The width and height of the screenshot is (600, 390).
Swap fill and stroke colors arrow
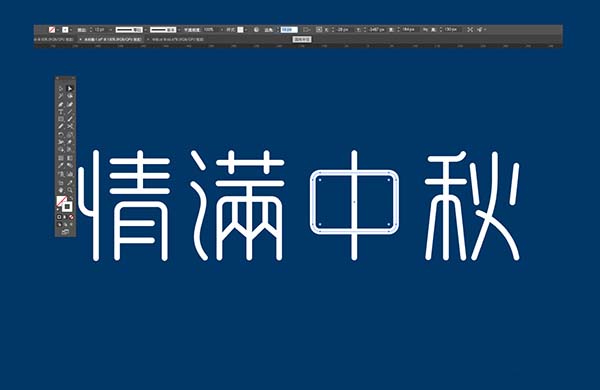[x=71, y=198]
